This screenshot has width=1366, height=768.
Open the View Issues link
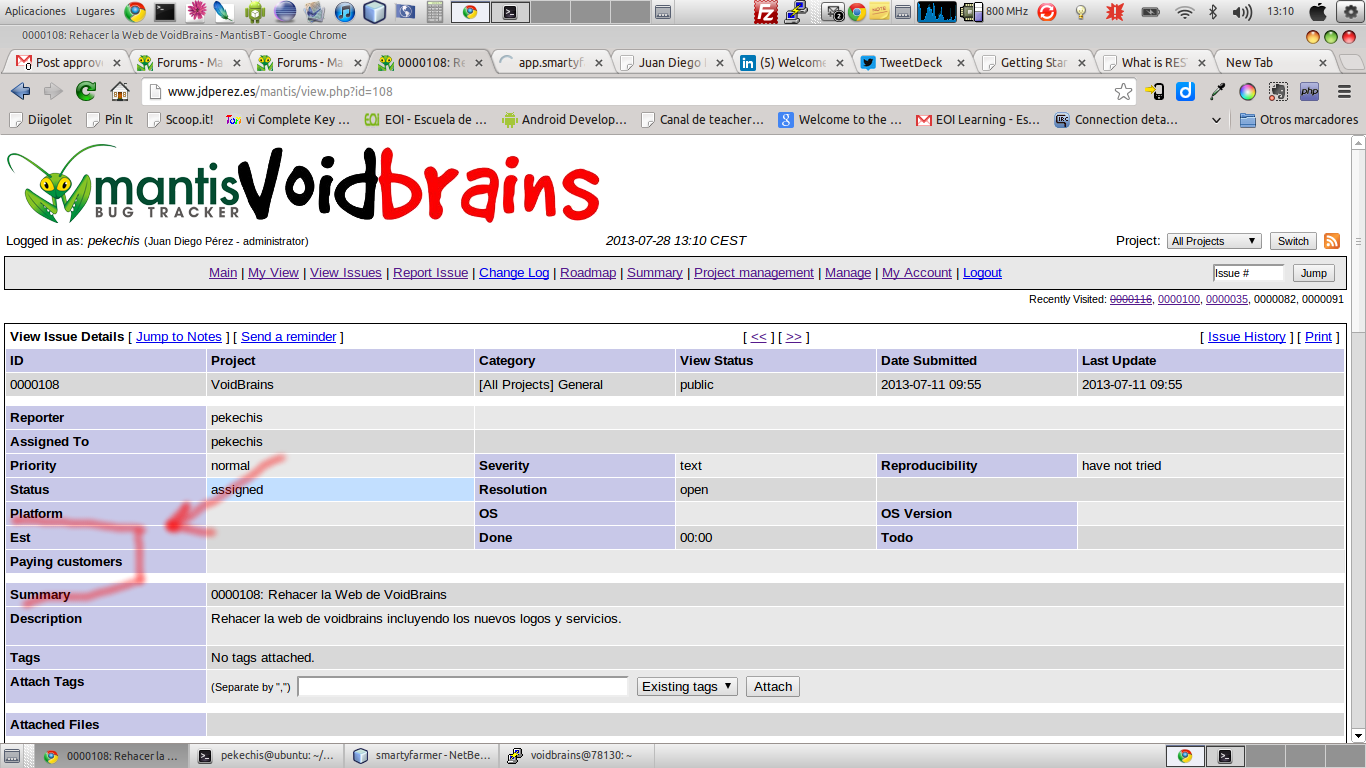tap(346, 272)
